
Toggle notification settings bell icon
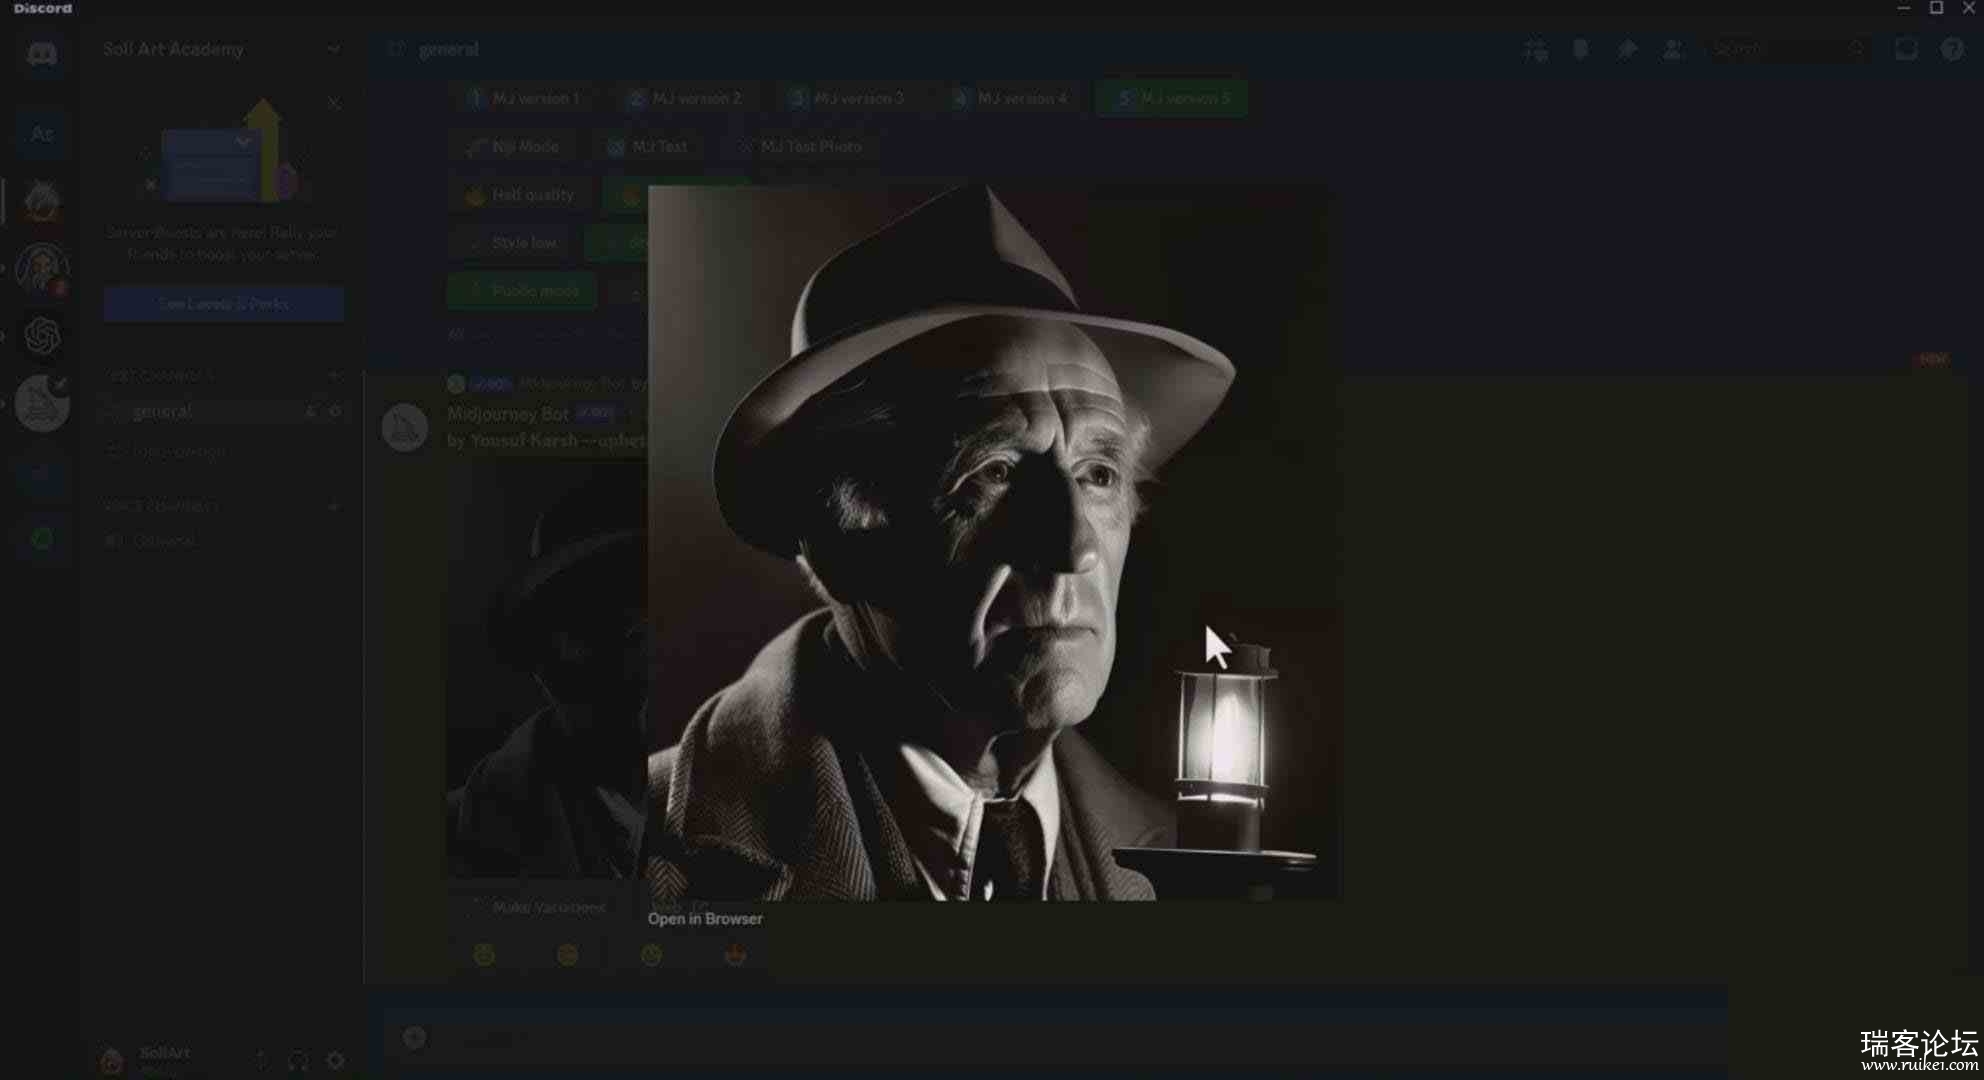pos(1581,49)
